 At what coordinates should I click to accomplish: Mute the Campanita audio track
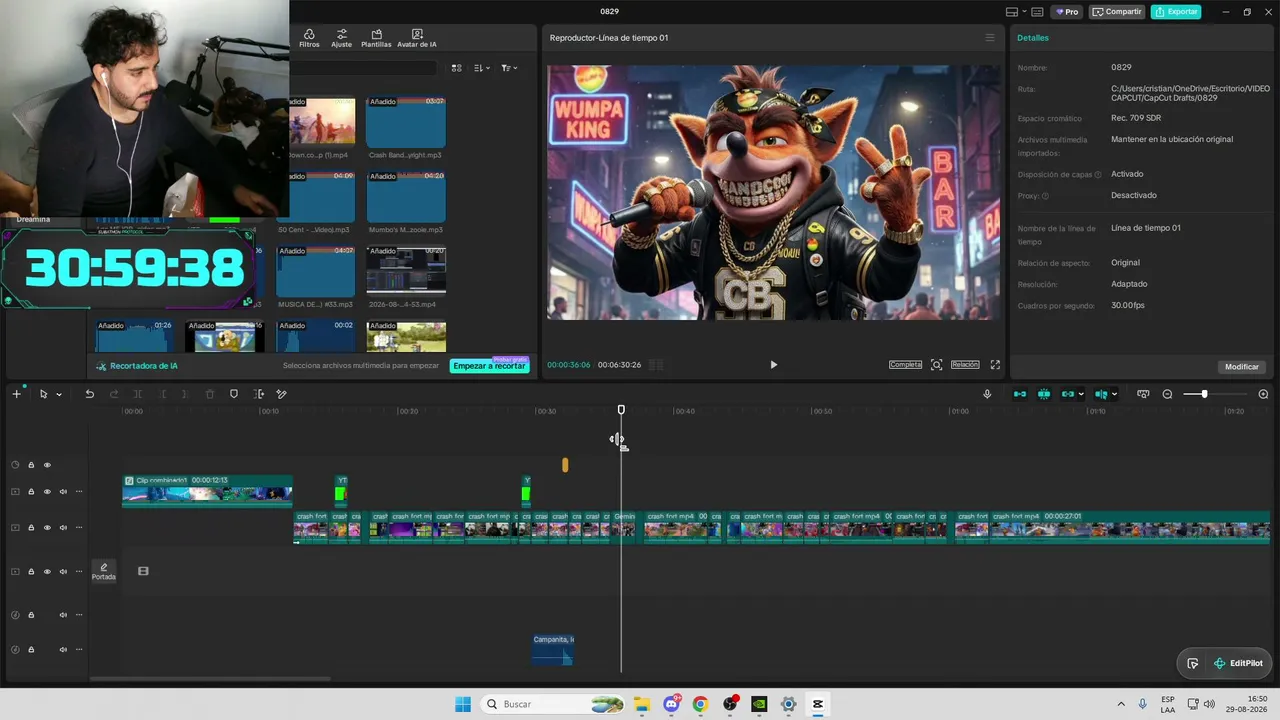(x=63, y=650)
